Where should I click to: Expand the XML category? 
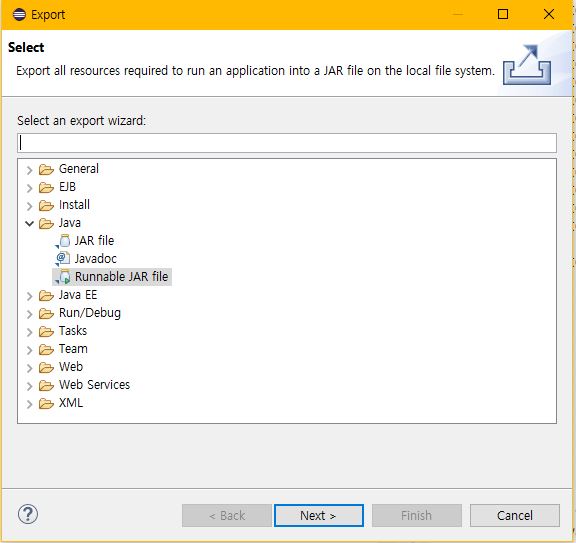click(x=29, y=404)
